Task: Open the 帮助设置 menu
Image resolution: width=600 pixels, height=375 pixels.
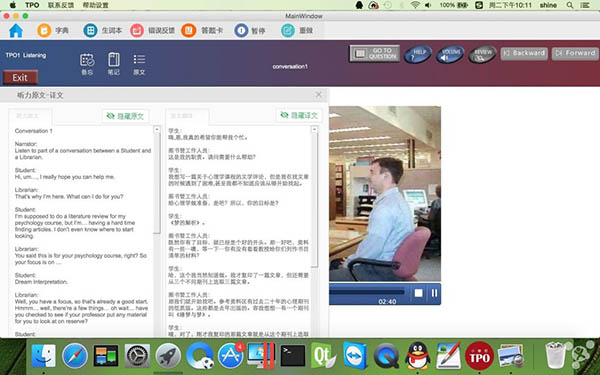Action: point(95,5)
